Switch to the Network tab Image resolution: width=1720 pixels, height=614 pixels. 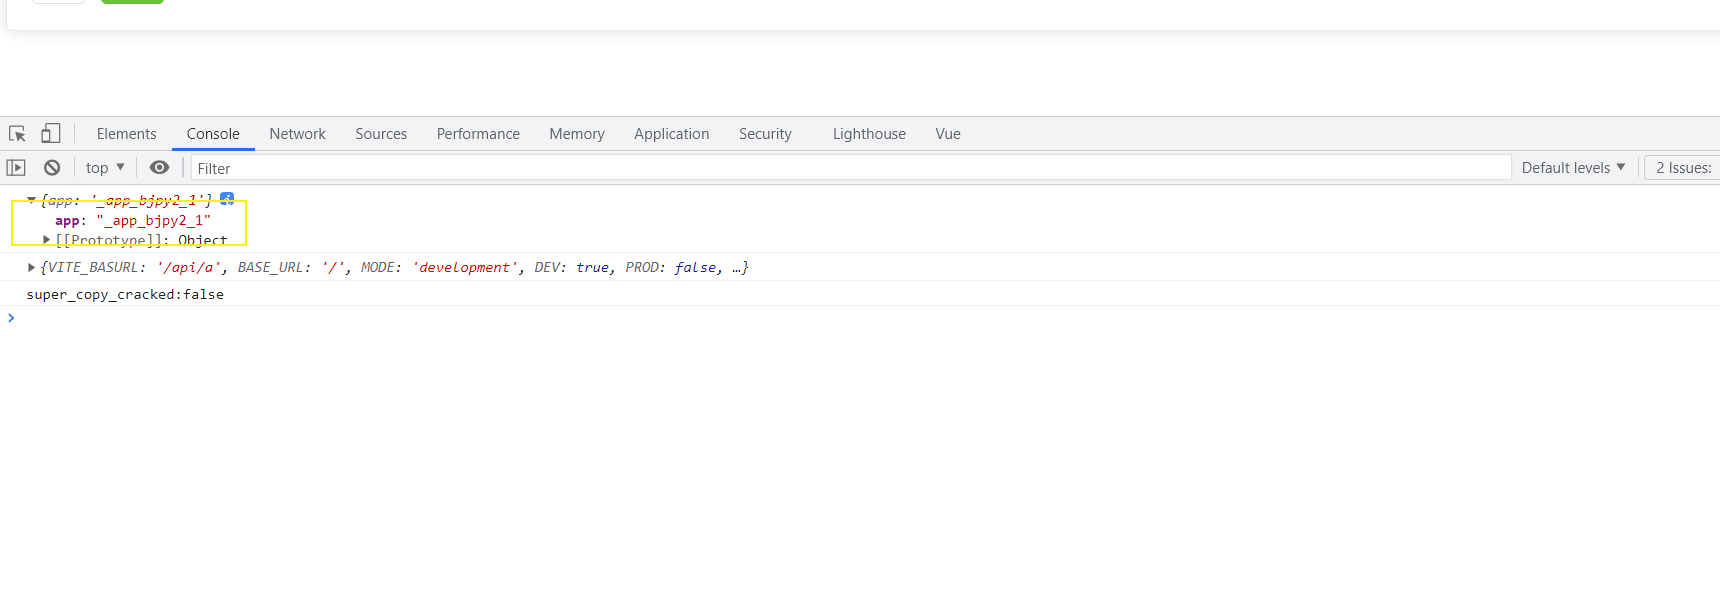point(297,134)
